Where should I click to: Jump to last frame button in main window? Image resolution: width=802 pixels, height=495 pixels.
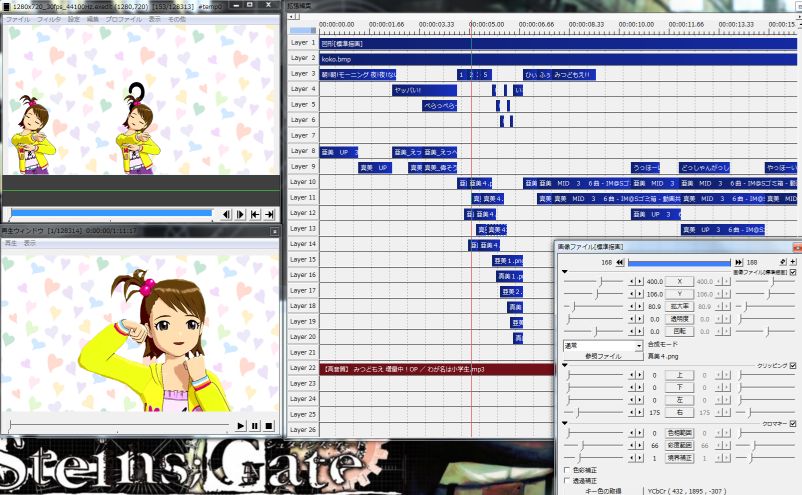(270, 215)
